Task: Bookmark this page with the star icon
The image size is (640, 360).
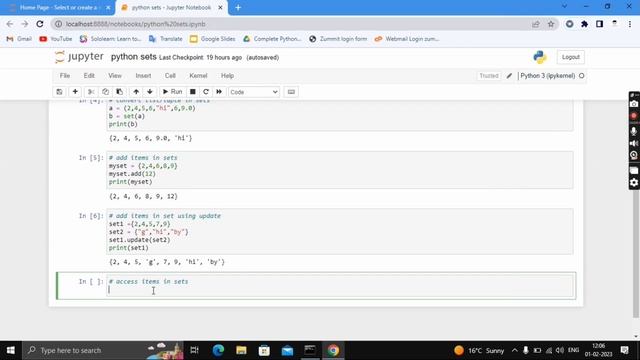Action: click(551, 24)
